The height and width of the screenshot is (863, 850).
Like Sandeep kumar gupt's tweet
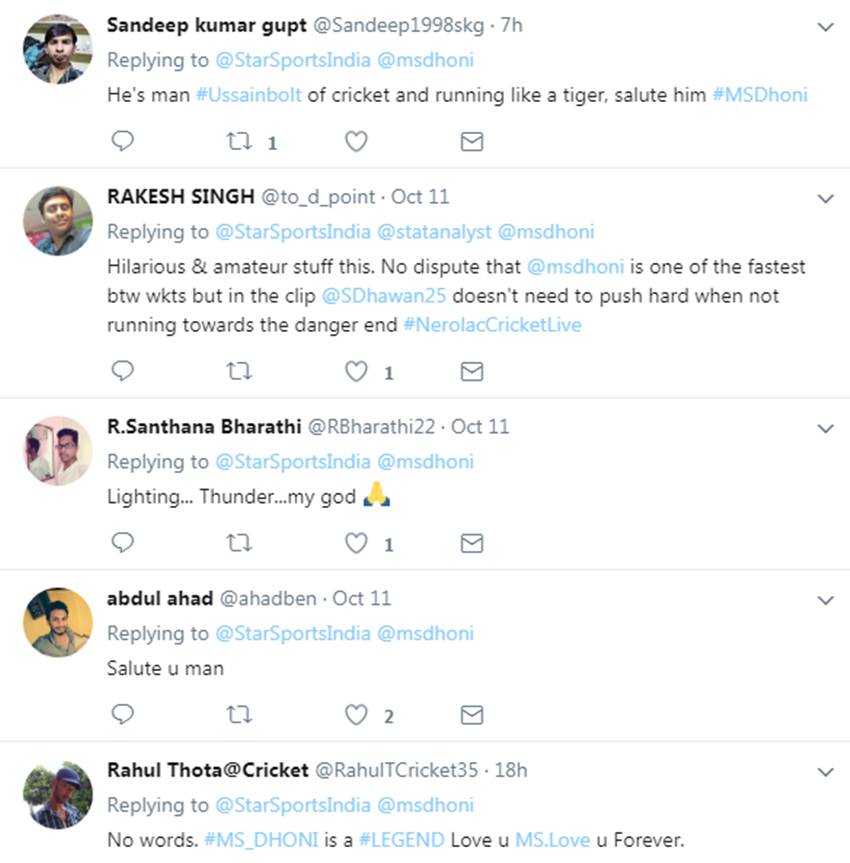tap(356, 142)
